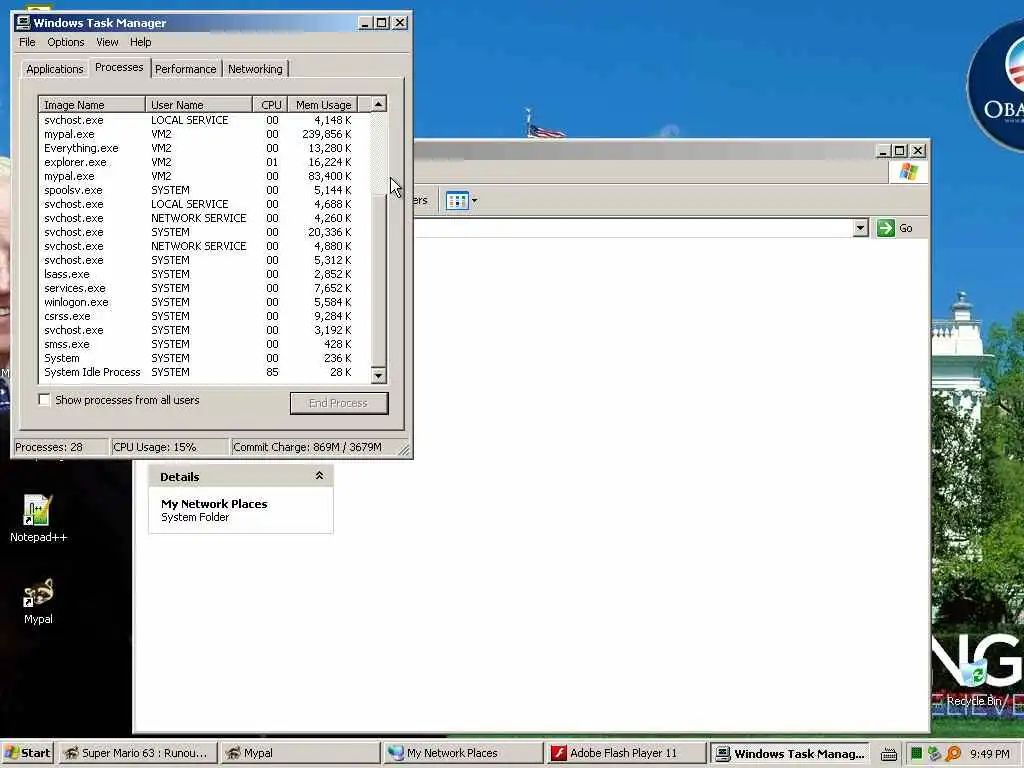Open the Views icon dropdown arrow
Image resolution: width=1024 pixels, height=768 pixels.
click(x=474, y=200)
